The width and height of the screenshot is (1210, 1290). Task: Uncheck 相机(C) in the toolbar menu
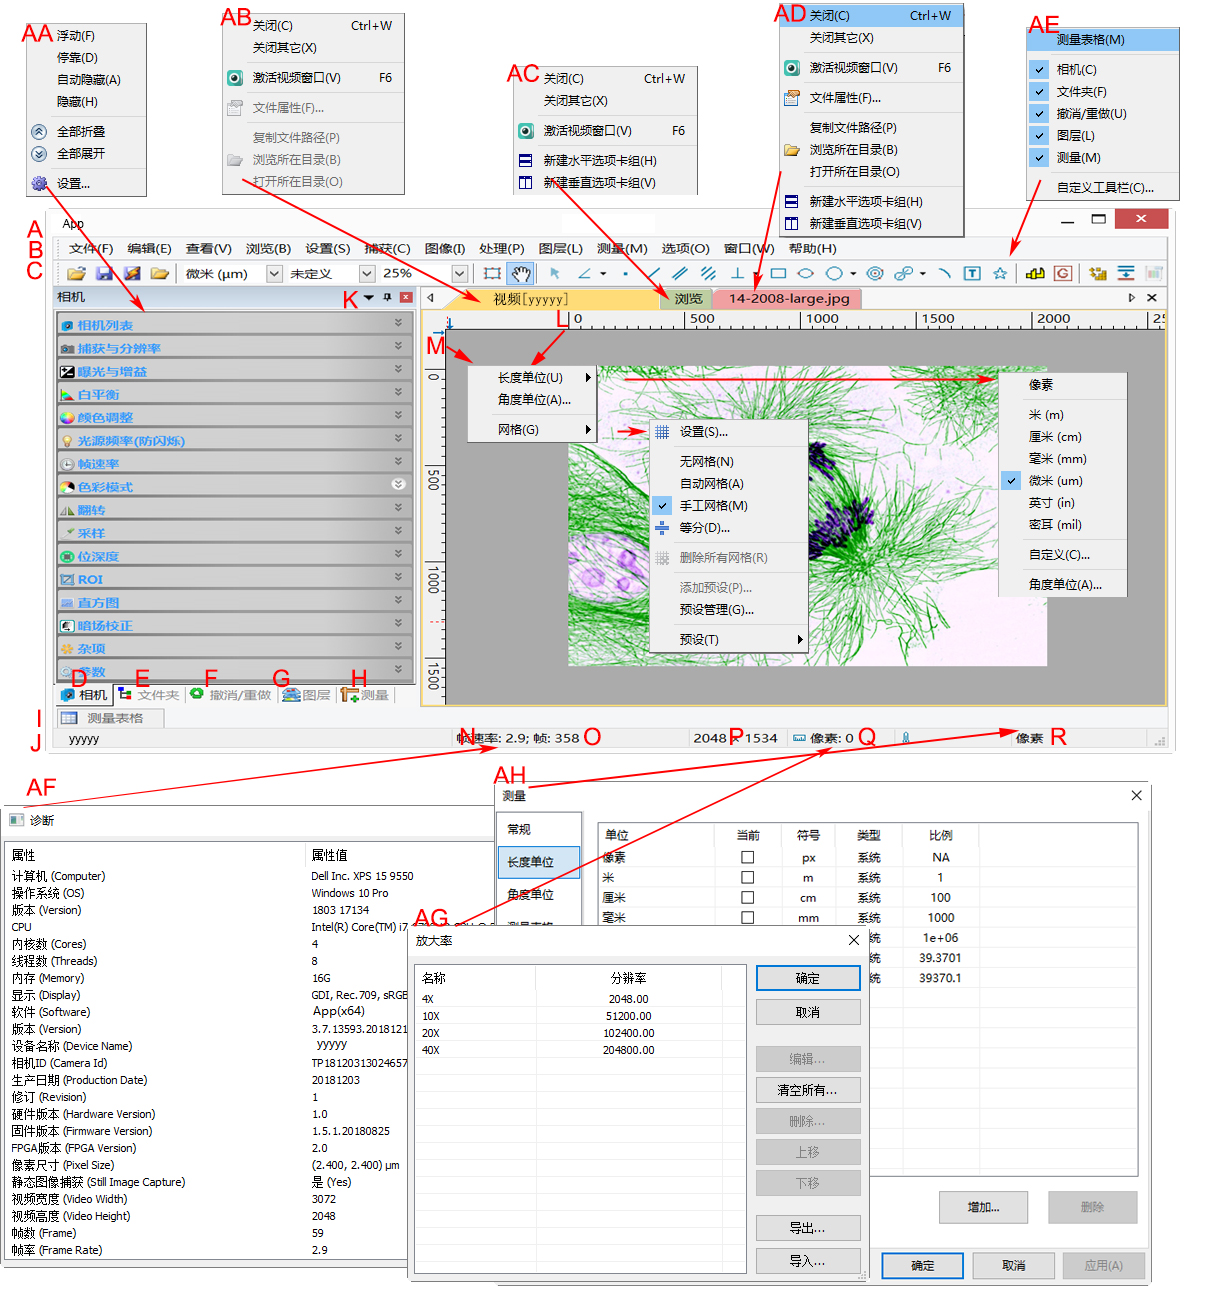coord(1040,69)
